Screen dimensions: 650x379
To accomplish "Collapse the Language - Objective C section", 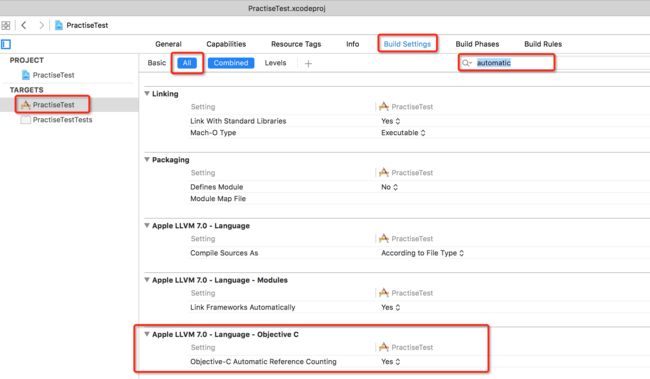I will click(x=147, y=334).
